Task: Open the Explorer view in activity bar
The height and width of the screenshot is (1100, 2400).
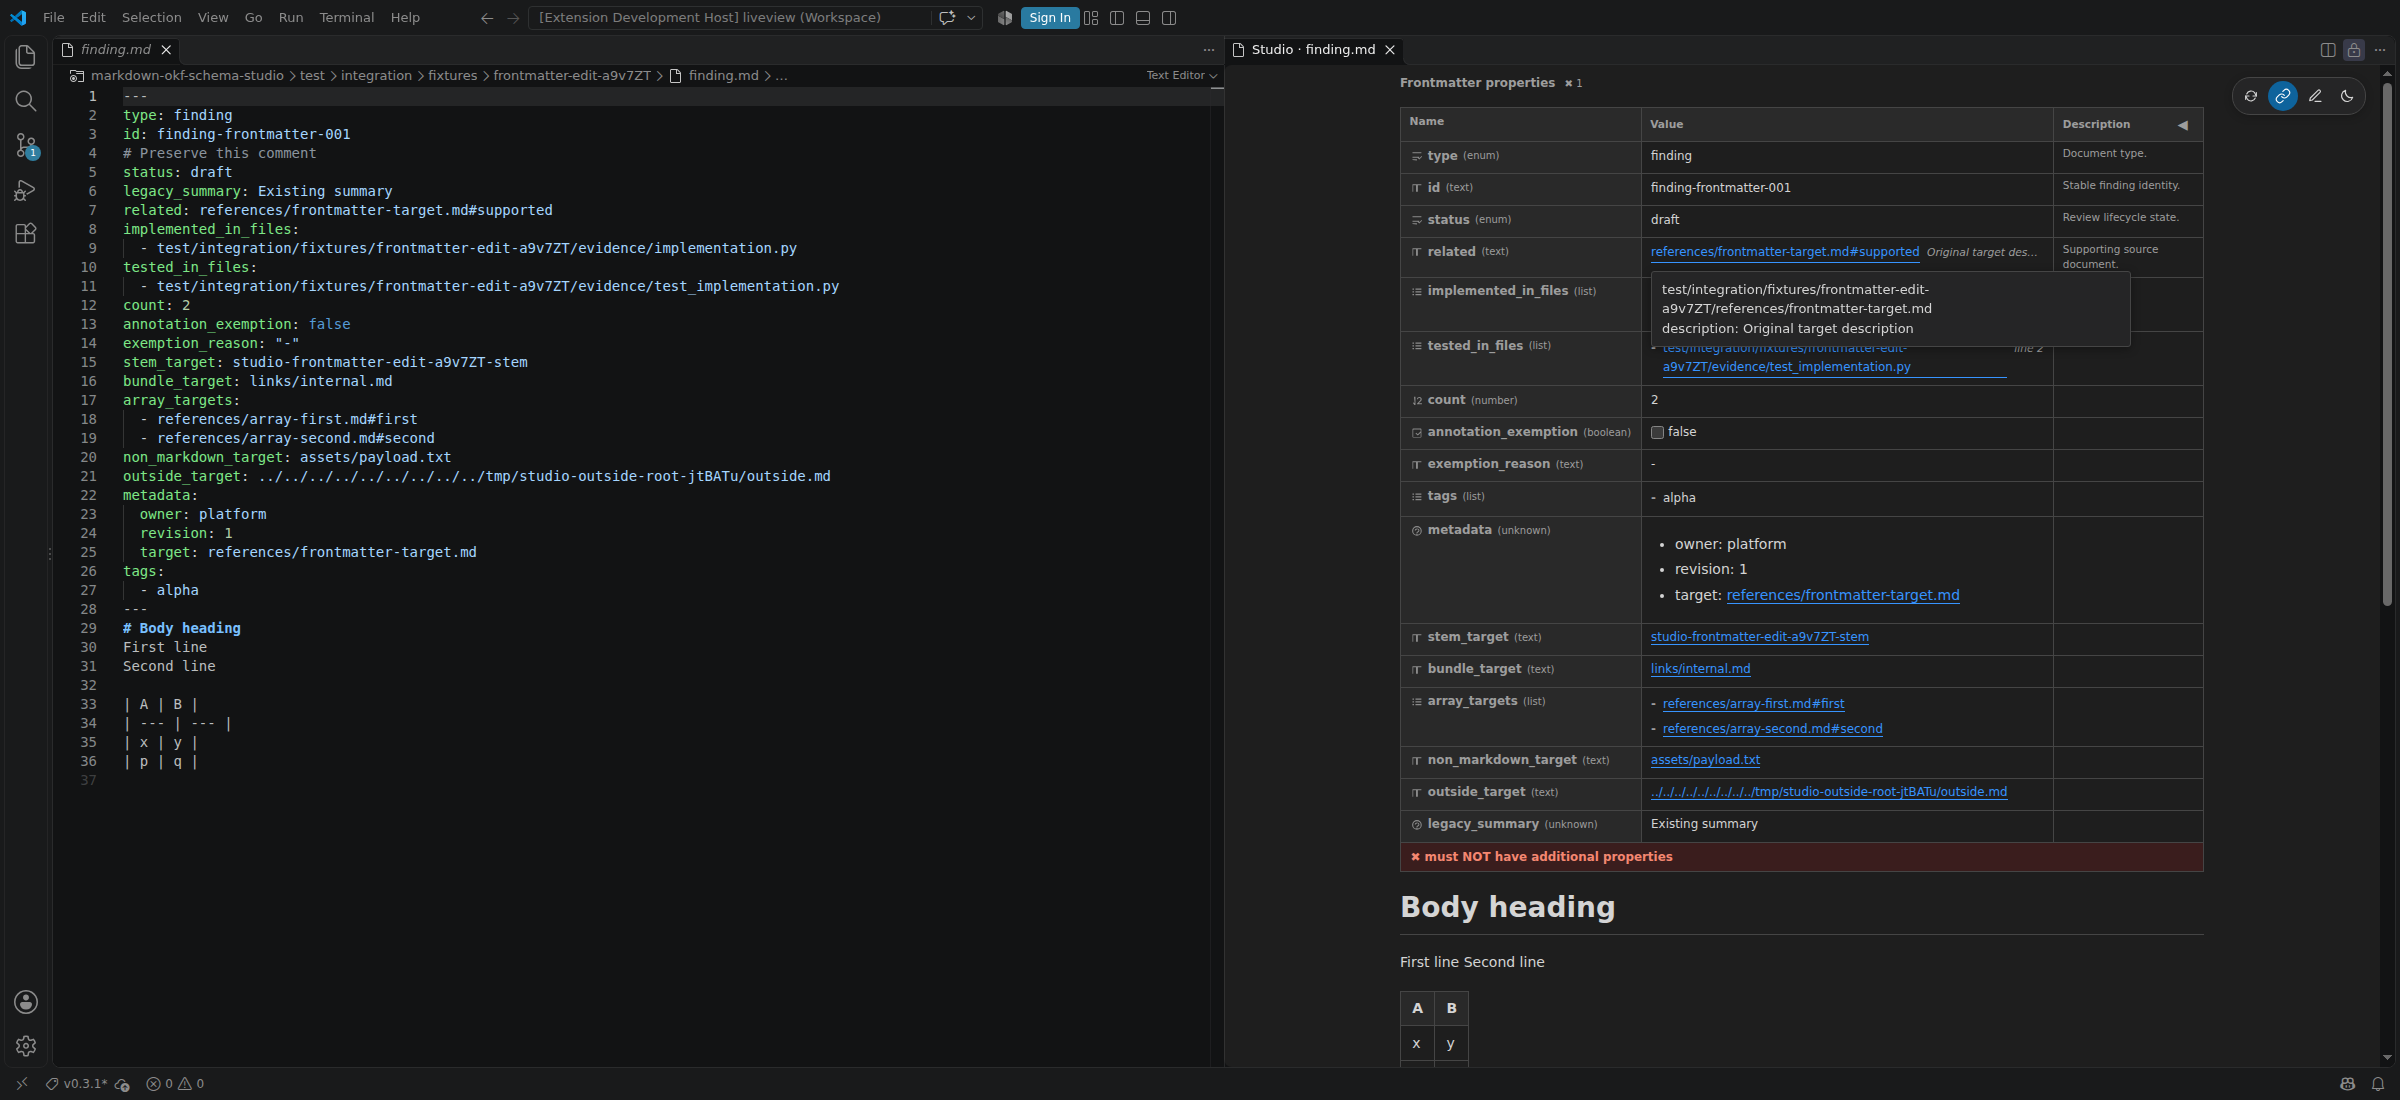Action: pyautogui.click(x=26, y=57)
